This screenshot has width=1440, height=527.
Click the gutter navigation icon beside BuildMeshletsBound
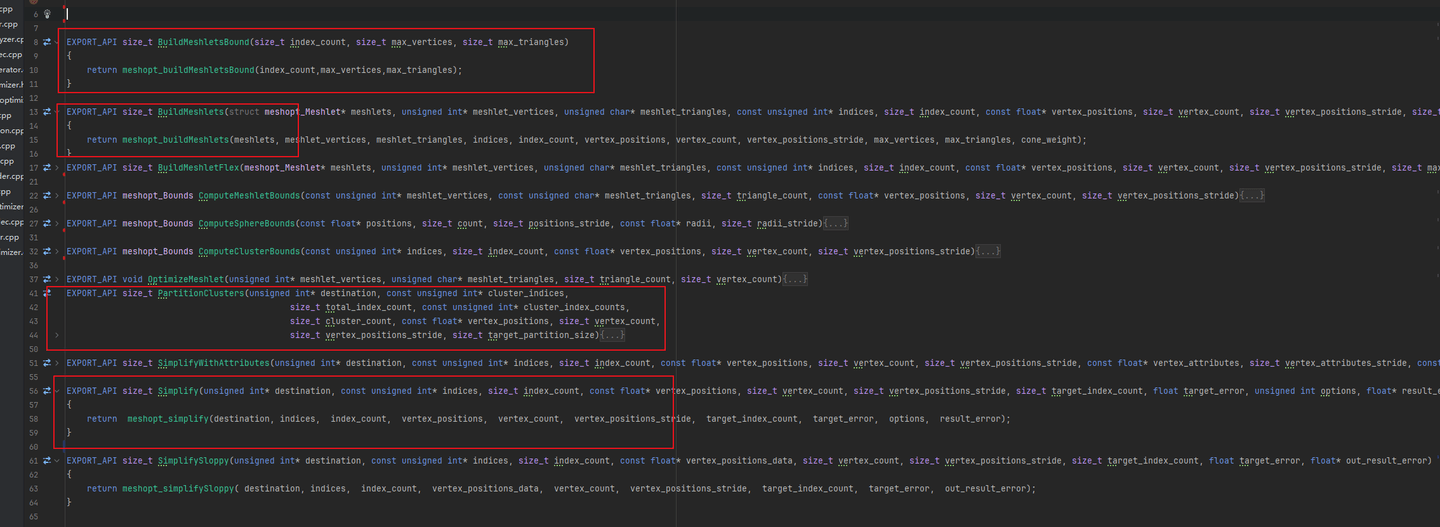pyautogui.click(x=47, y=42)
